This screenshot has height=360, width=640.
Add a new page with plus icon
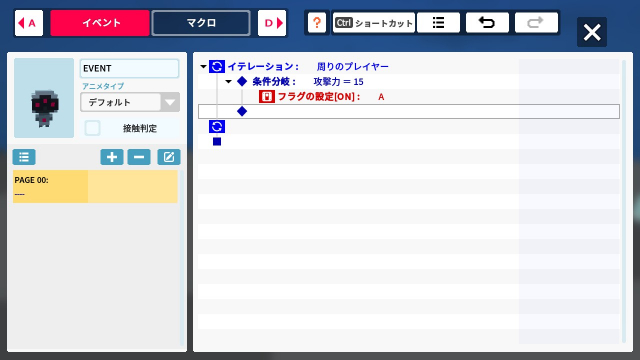[x=112, y=157]
